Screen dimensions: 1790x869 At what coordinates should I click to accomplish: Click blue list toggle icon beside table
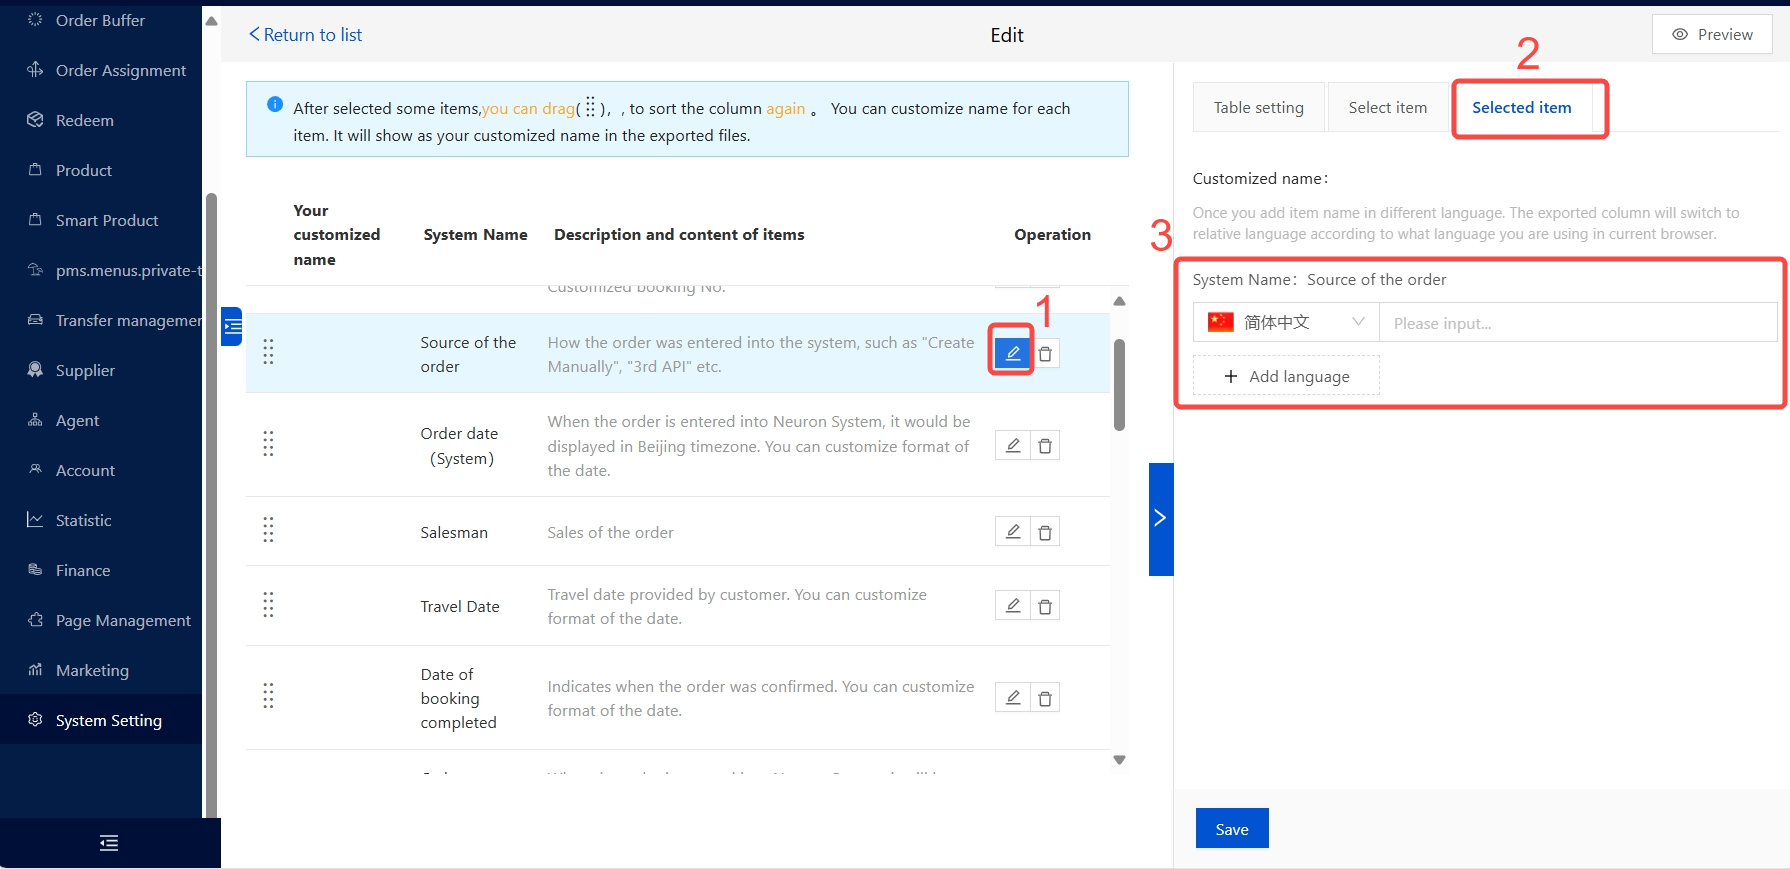[232, 326]
